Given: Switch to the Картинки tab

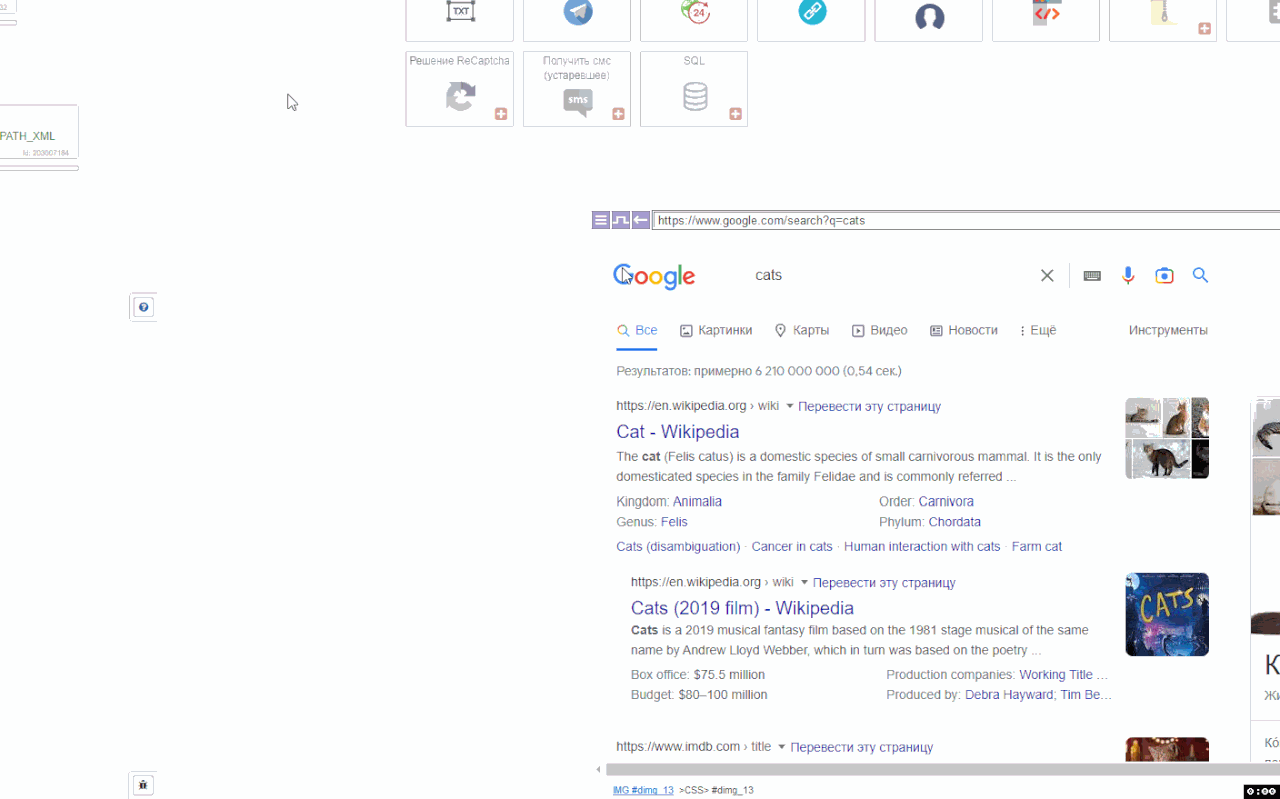Looking at the screenshot, I should point(716,330).
